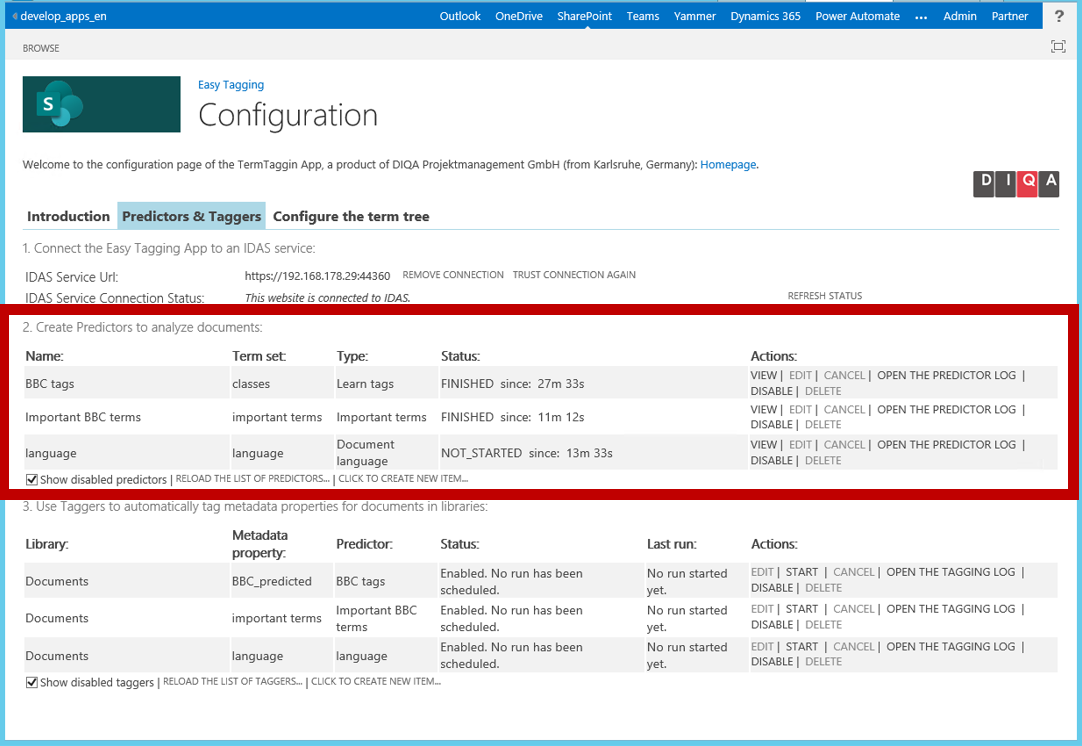Click Trust Connection Again
This screenshot has height=746, width=1082.
point(574,275)
